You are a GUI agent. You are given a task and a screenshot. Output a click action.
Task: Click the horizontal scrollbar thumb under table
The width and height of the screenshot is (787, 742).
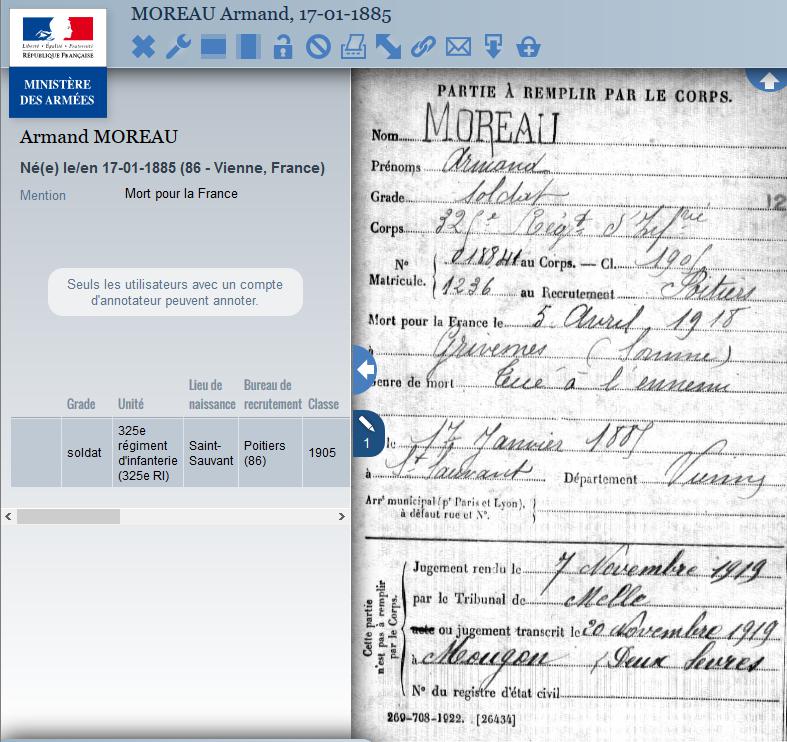pyautogui.click(x=68, y=516)
